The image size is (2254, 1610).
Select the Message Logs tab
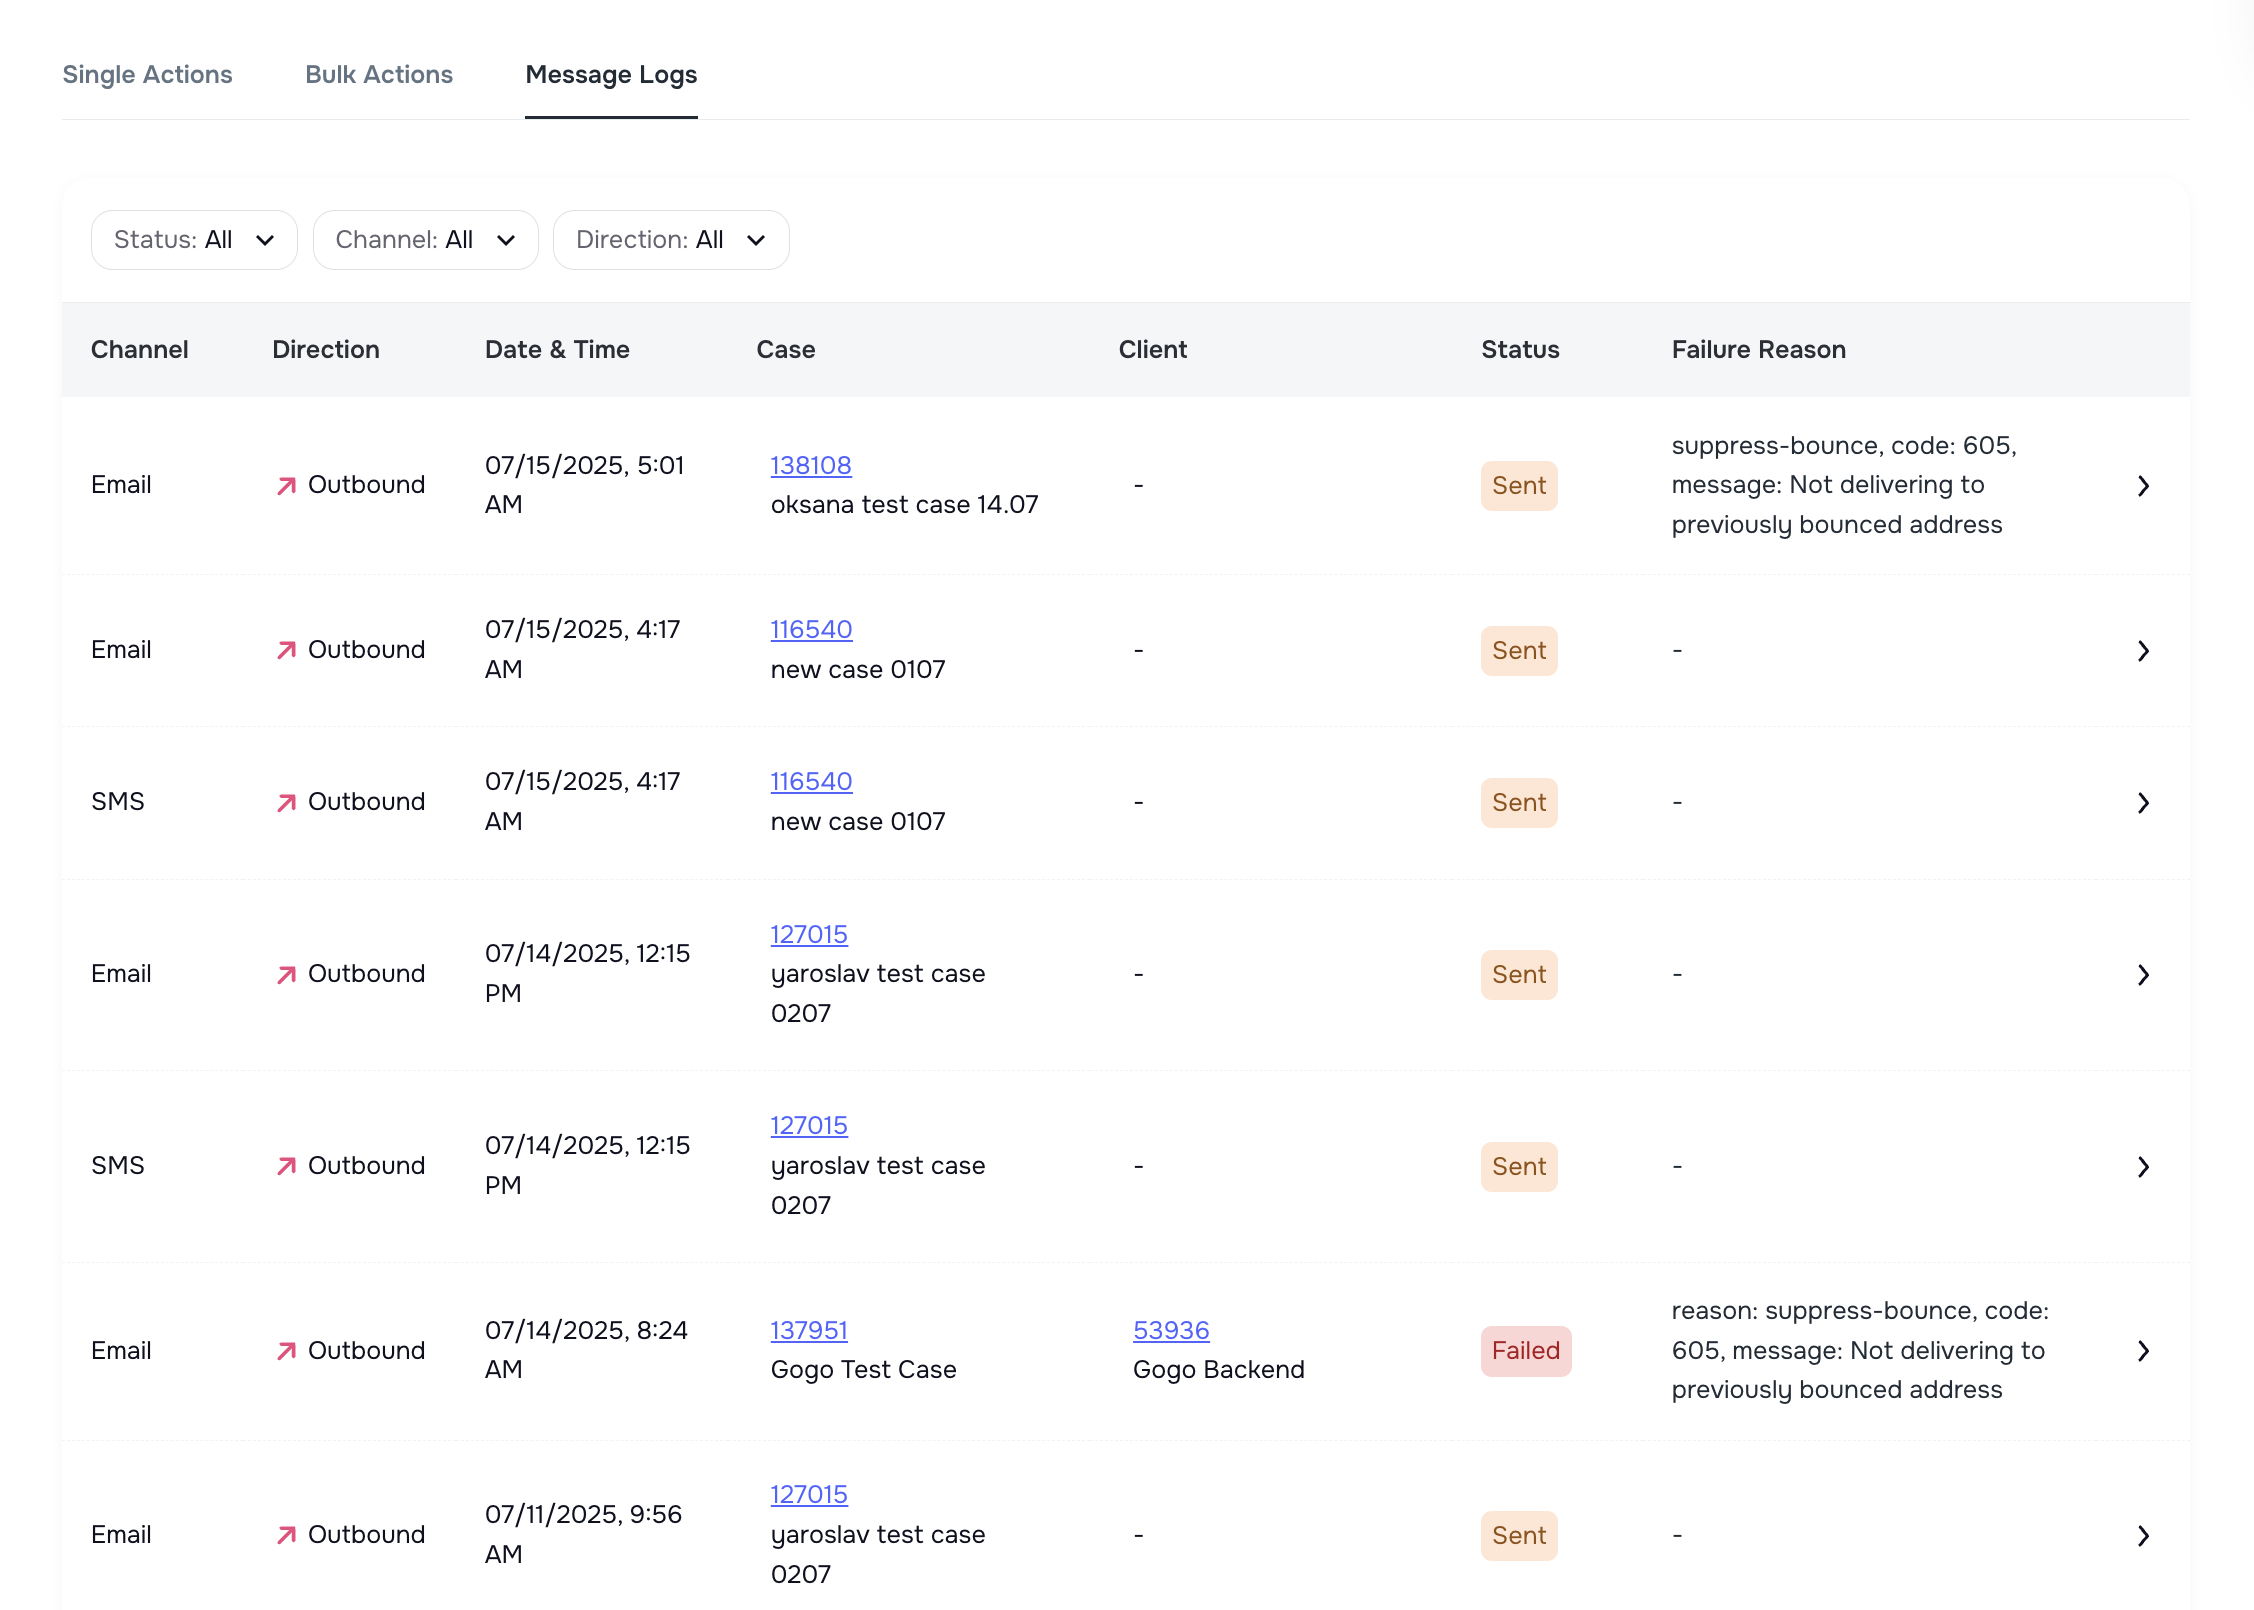[611, 74]
